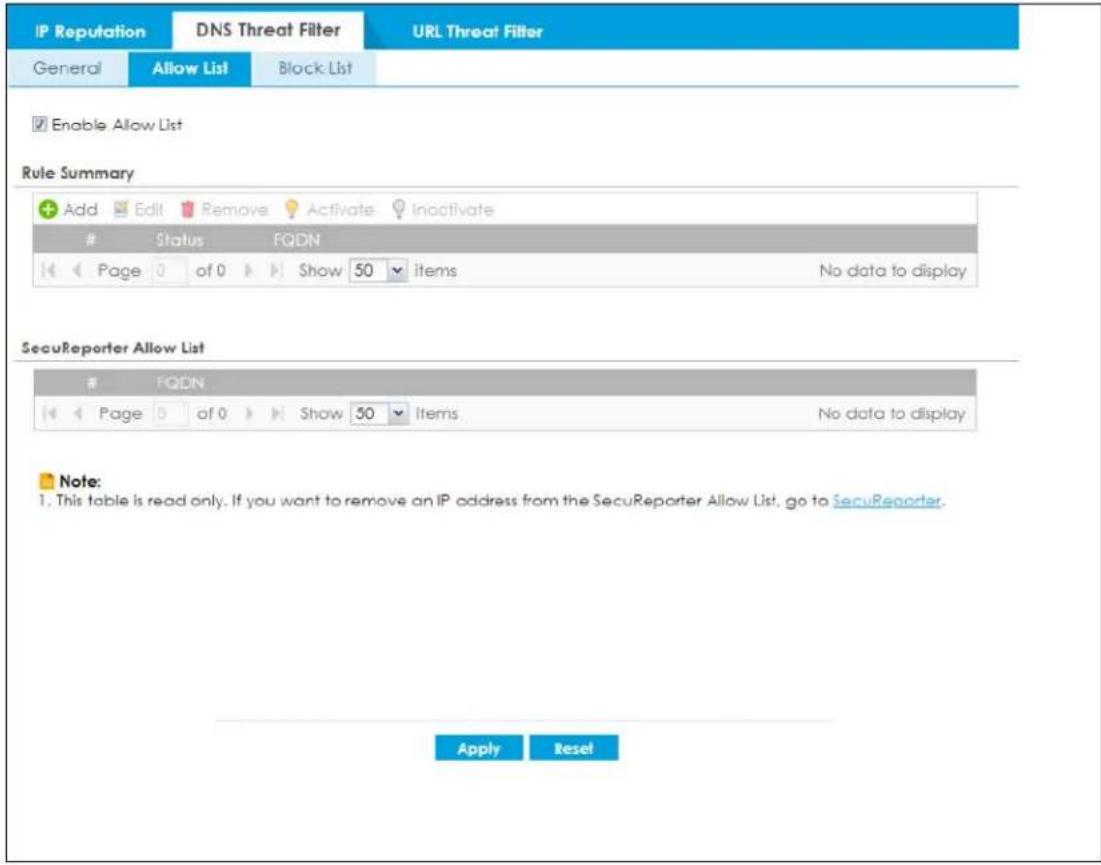The image size is (1101, 865).
Task: Click the SecuReporter Allow List heading text
Action: [x=112, y=348]
